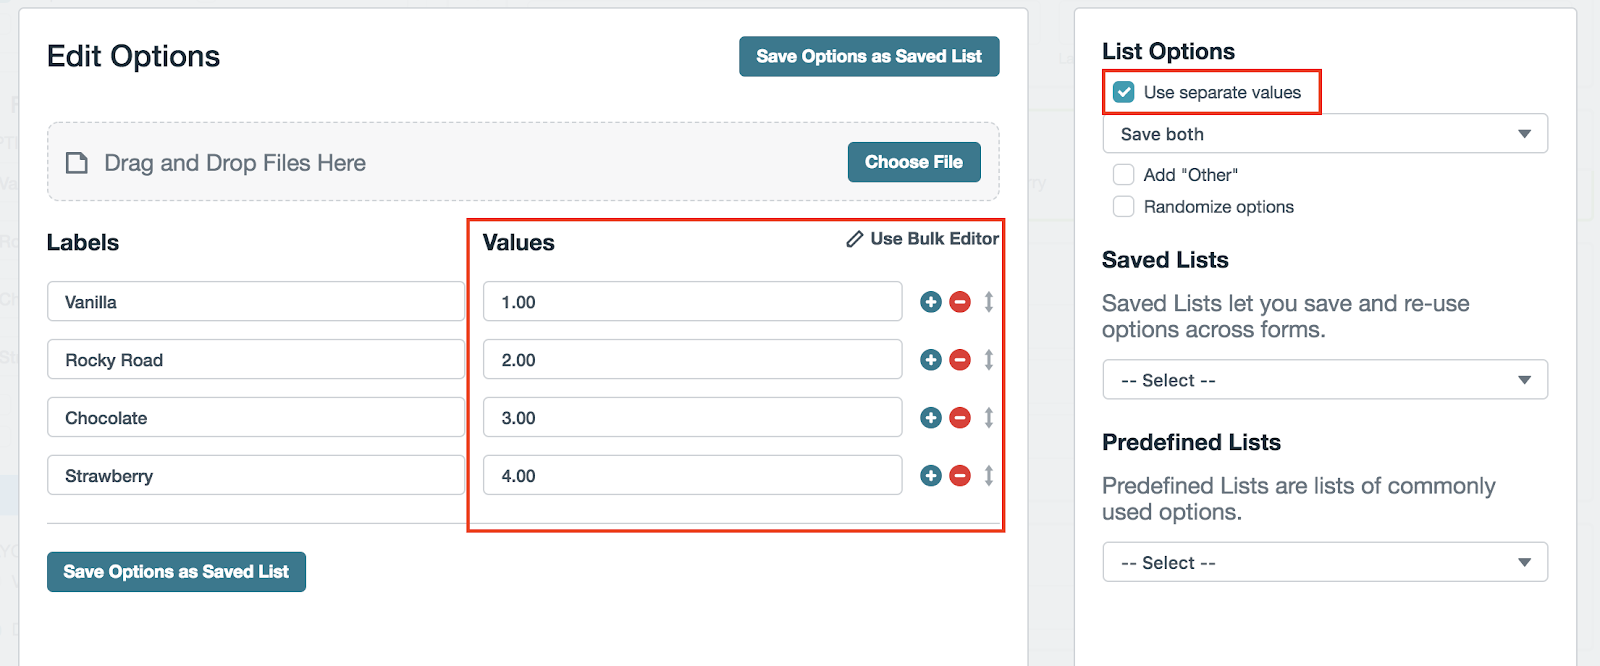Click the reorder handle on the Strawberry row
This screenshot has height=666, width=1600.
coord(989,476)
